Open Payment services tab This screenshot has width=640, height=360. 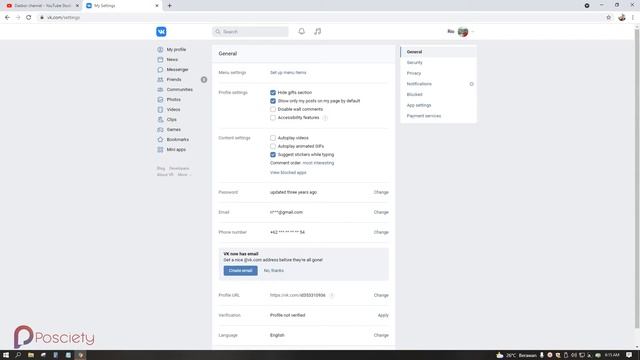438,116
